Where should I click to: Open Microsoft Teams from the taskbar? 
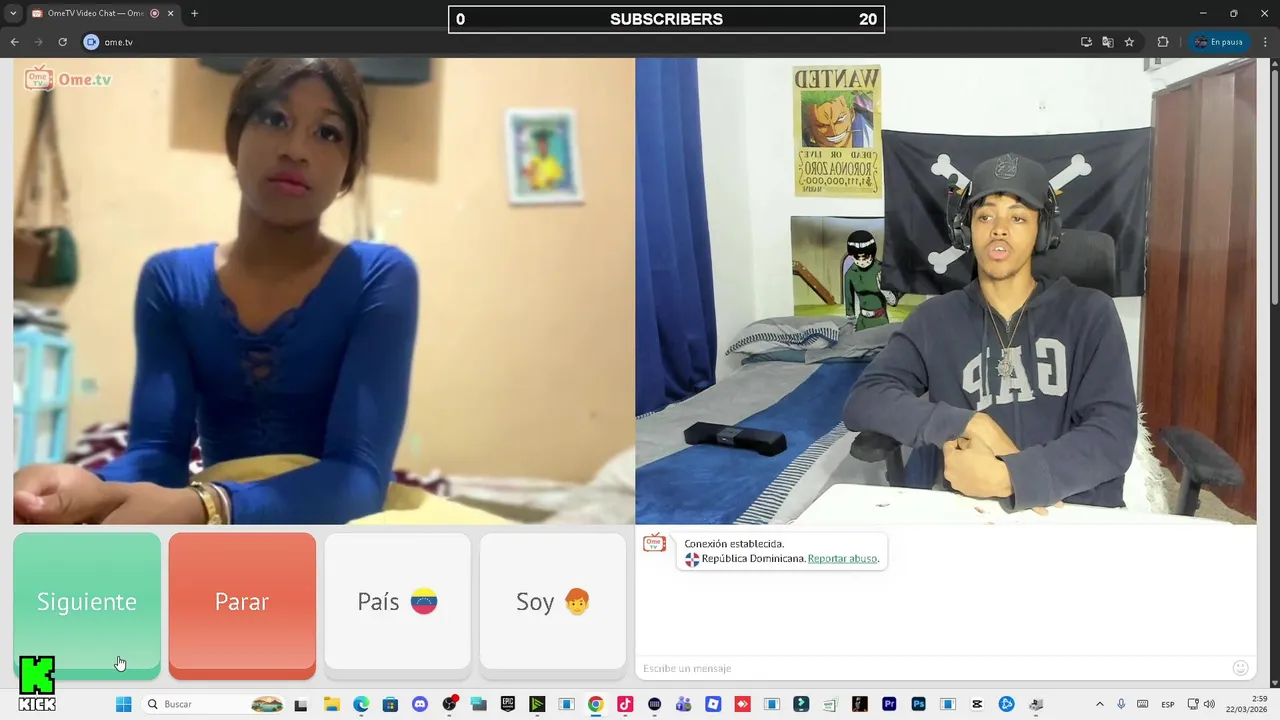click(x=683, y=704)
